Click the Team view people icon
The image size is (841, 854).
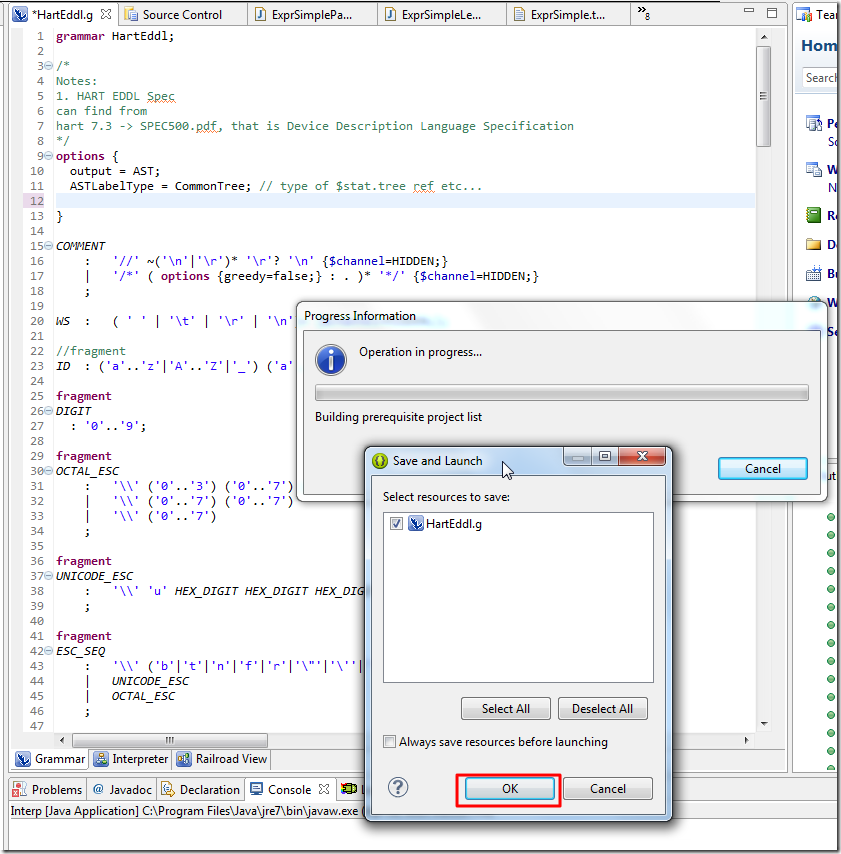pyautogui.click(x=804, y=15)
